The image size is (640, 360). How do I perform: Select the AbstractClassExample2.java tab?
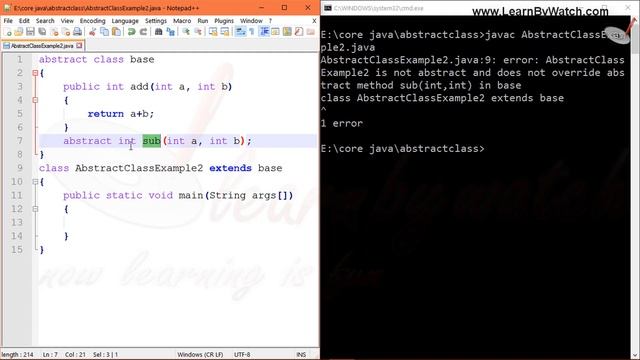[x=42, y=46]
